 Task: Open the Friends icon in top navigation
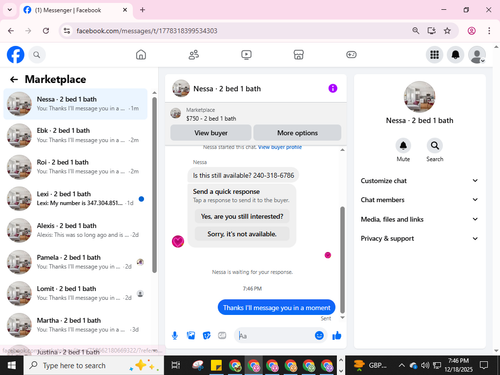194,55
